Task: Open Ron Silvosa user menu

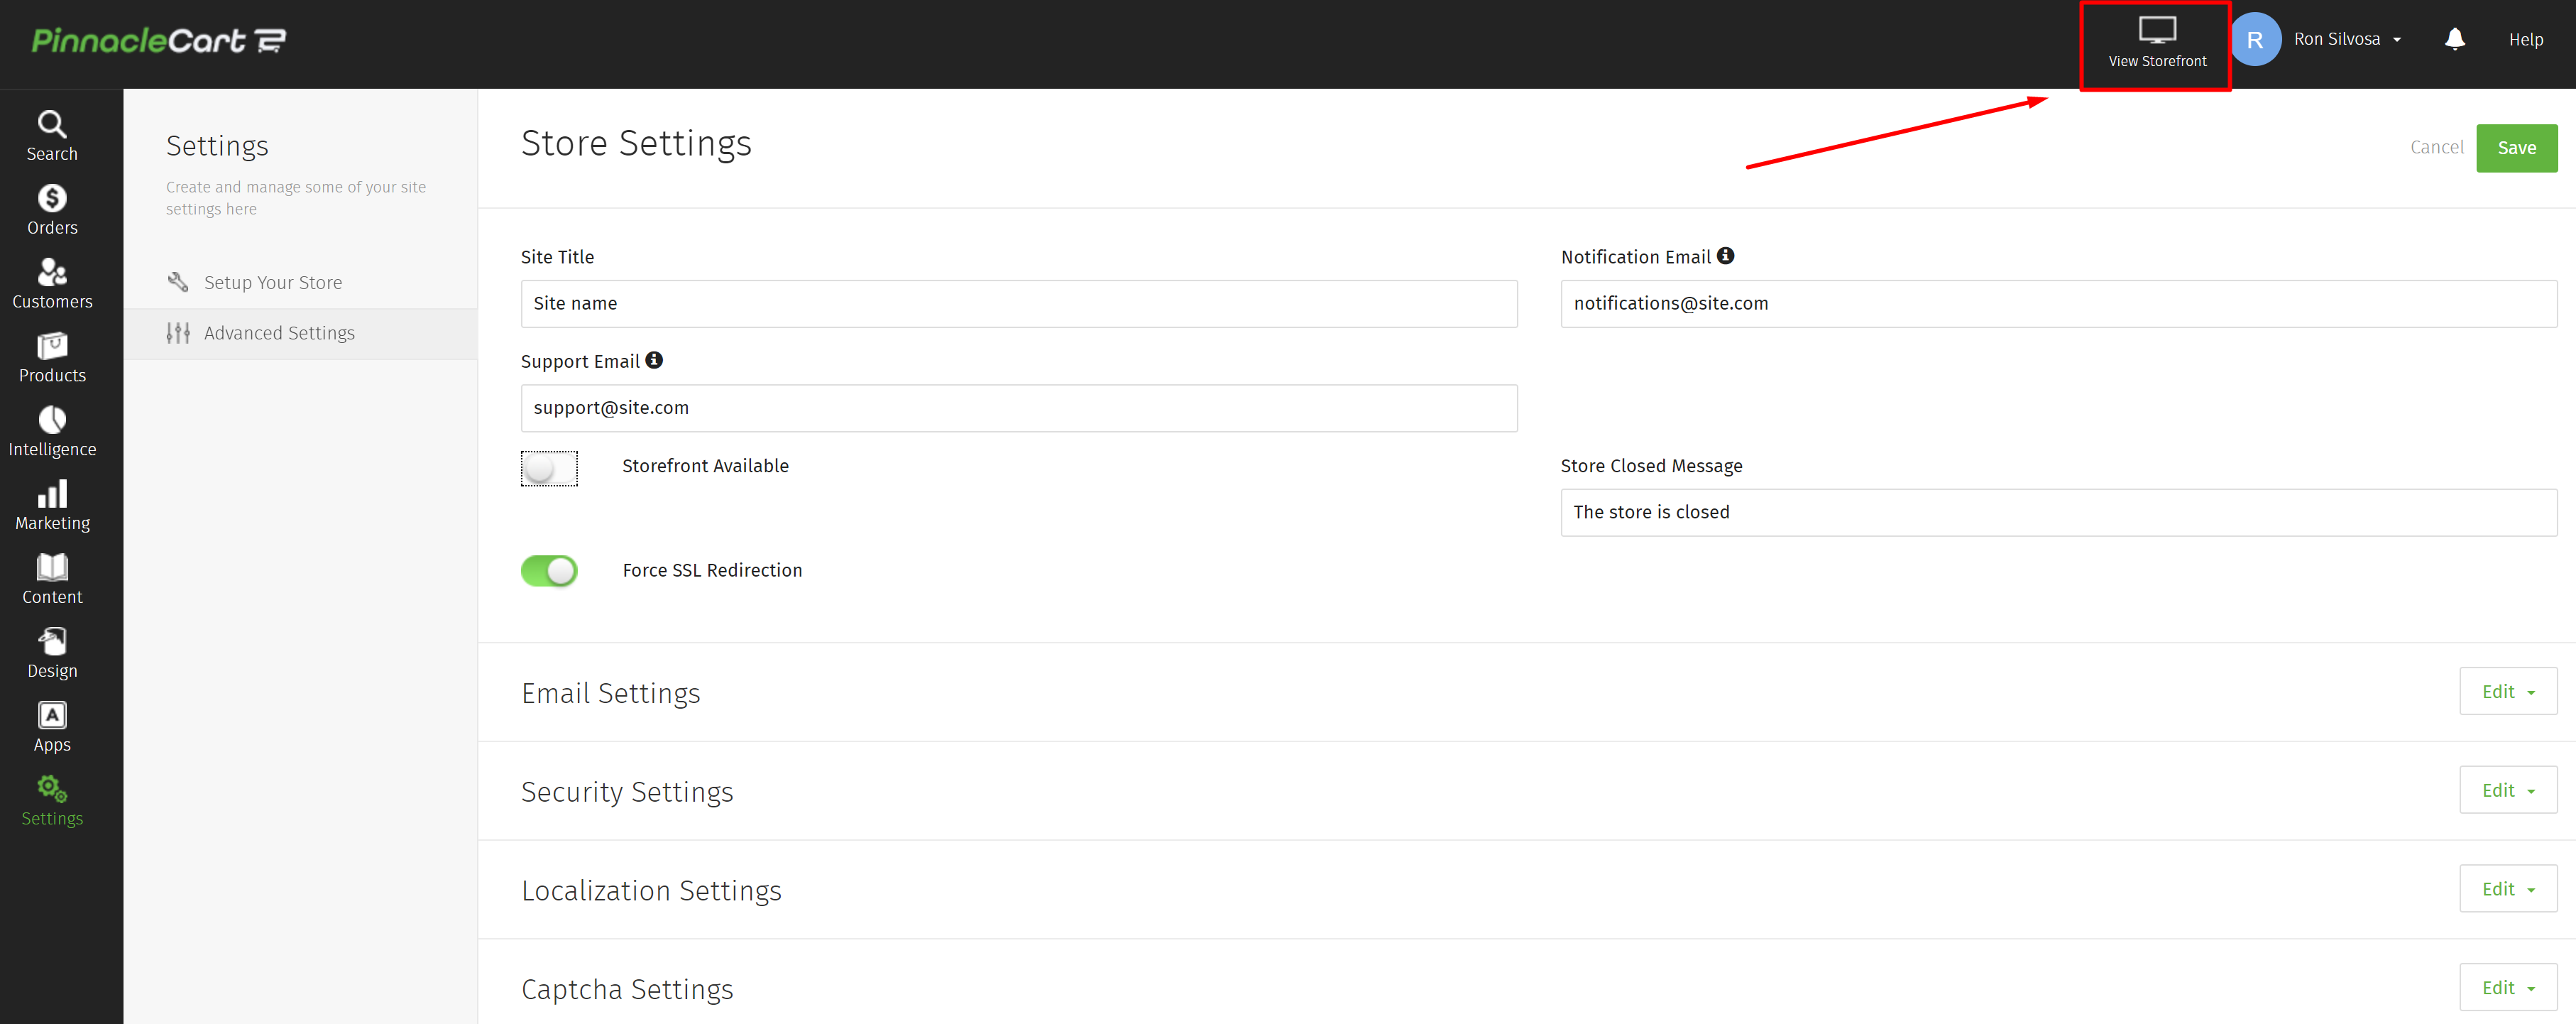Action: (2345, 39)
